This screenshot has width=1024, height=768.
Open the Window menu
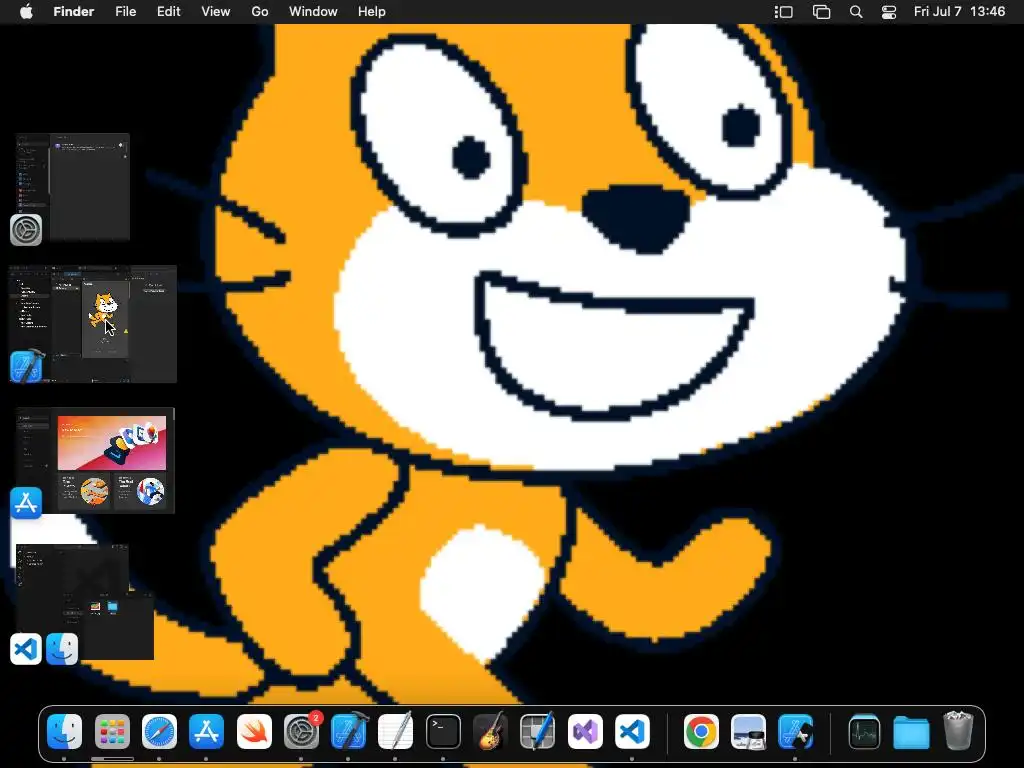[x=313, y=12]
